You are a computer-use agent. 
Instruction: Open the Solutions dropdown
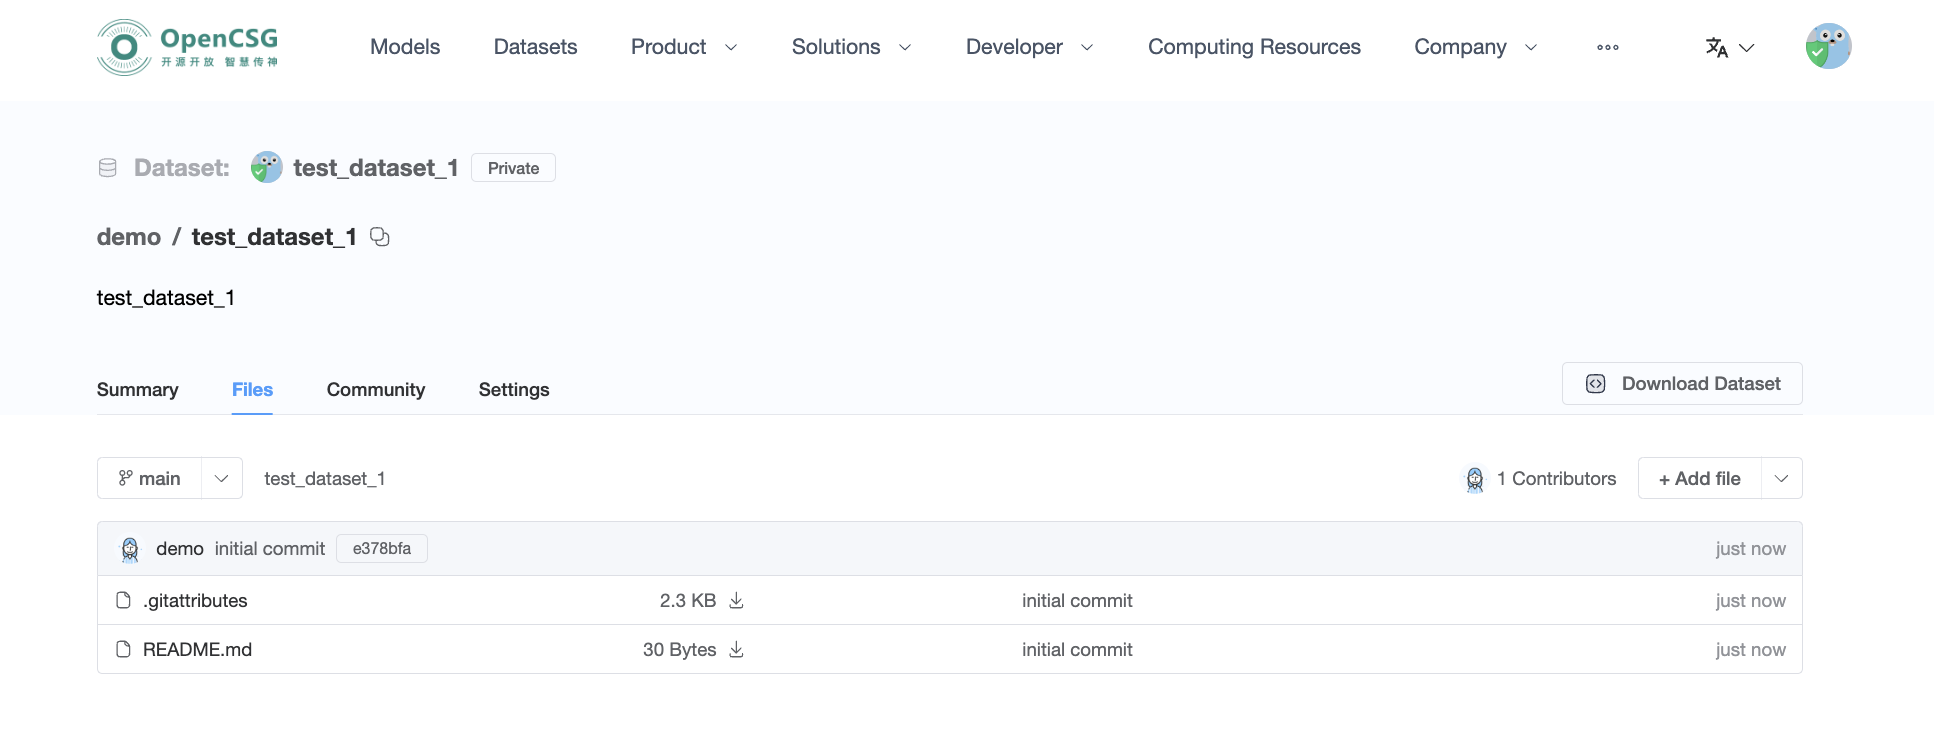(x=851, y=47)
